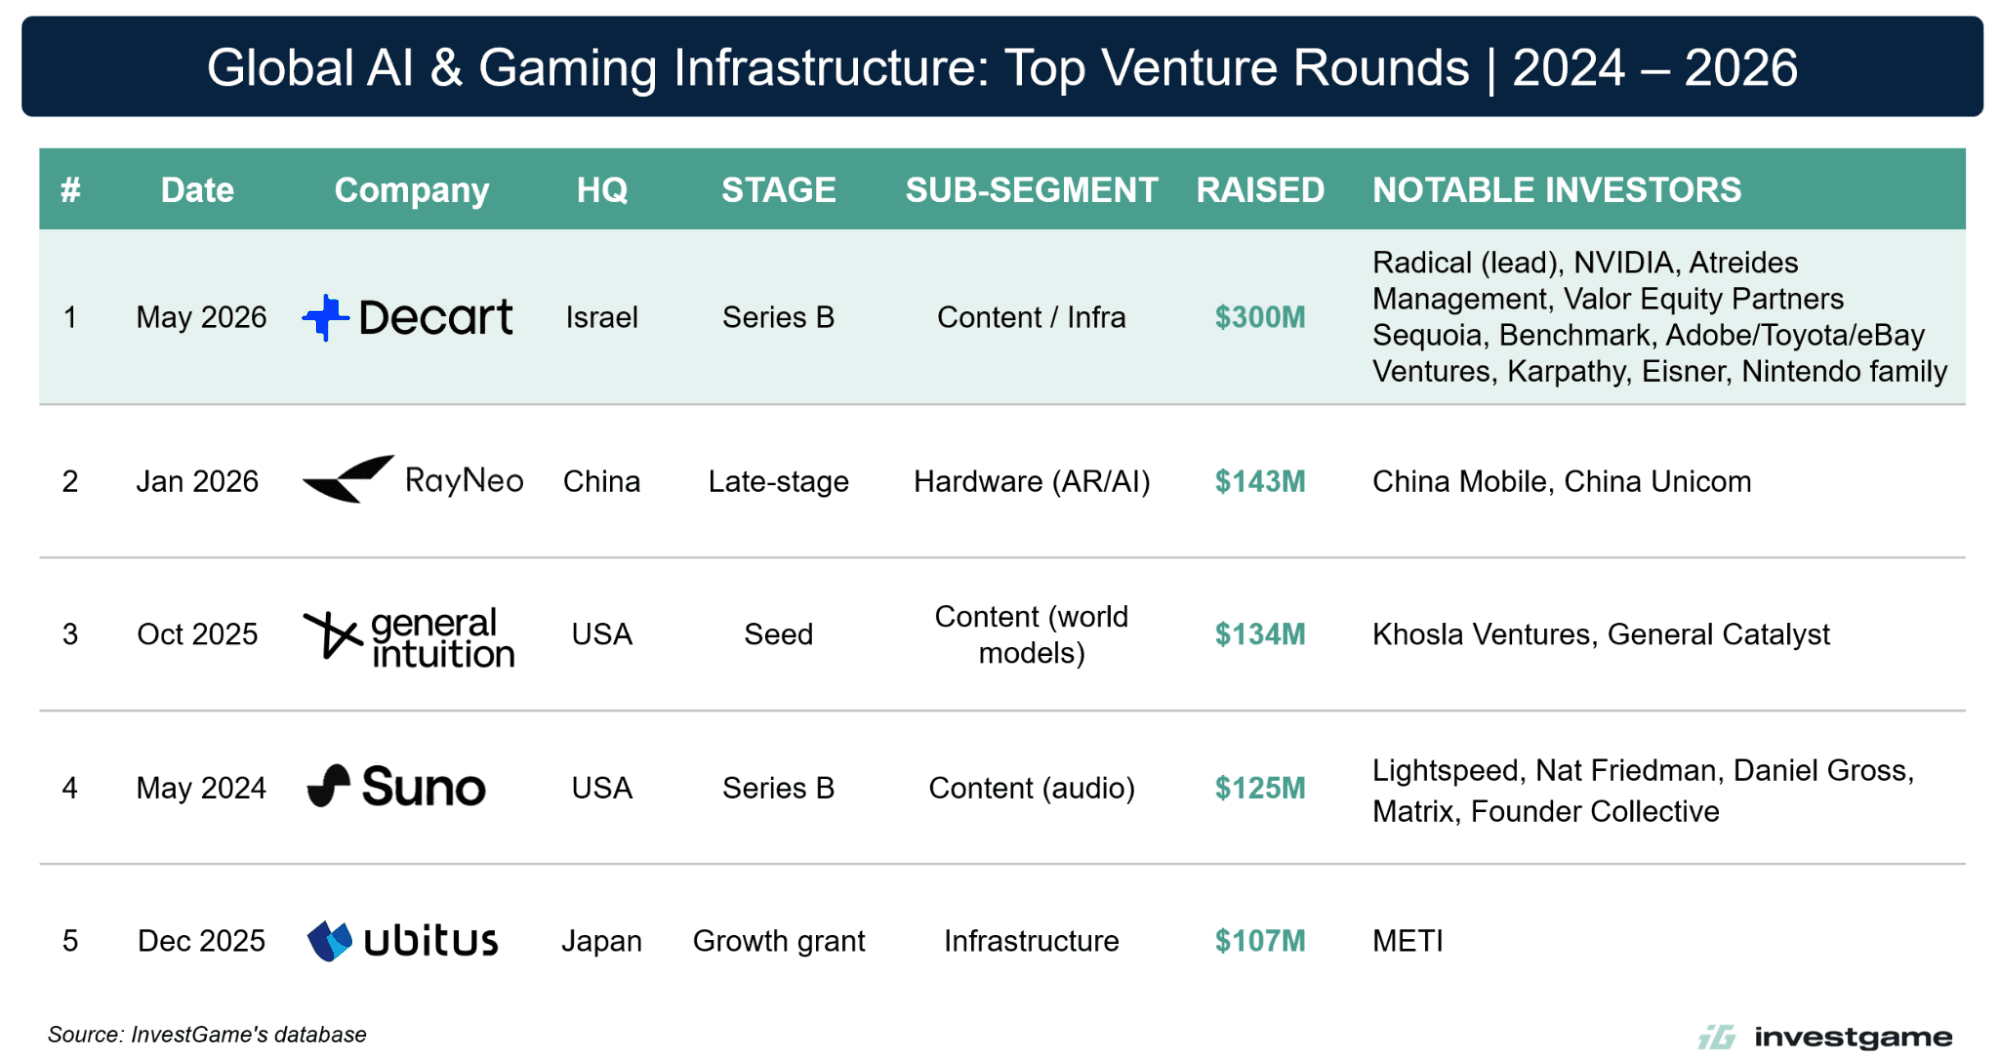
Task: Click the NOTABLE INVESTORS column header
Action: coord(1556,190)
